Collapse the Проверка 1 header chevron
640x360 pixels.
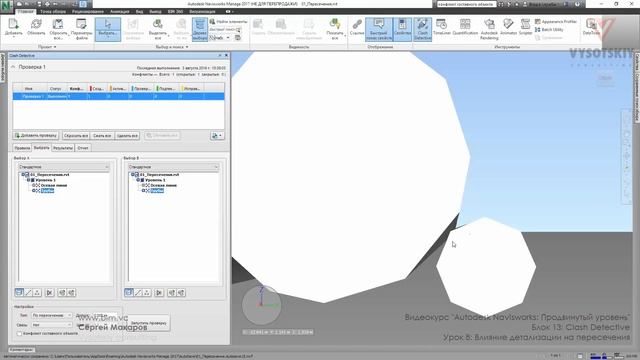pos(13,67)
